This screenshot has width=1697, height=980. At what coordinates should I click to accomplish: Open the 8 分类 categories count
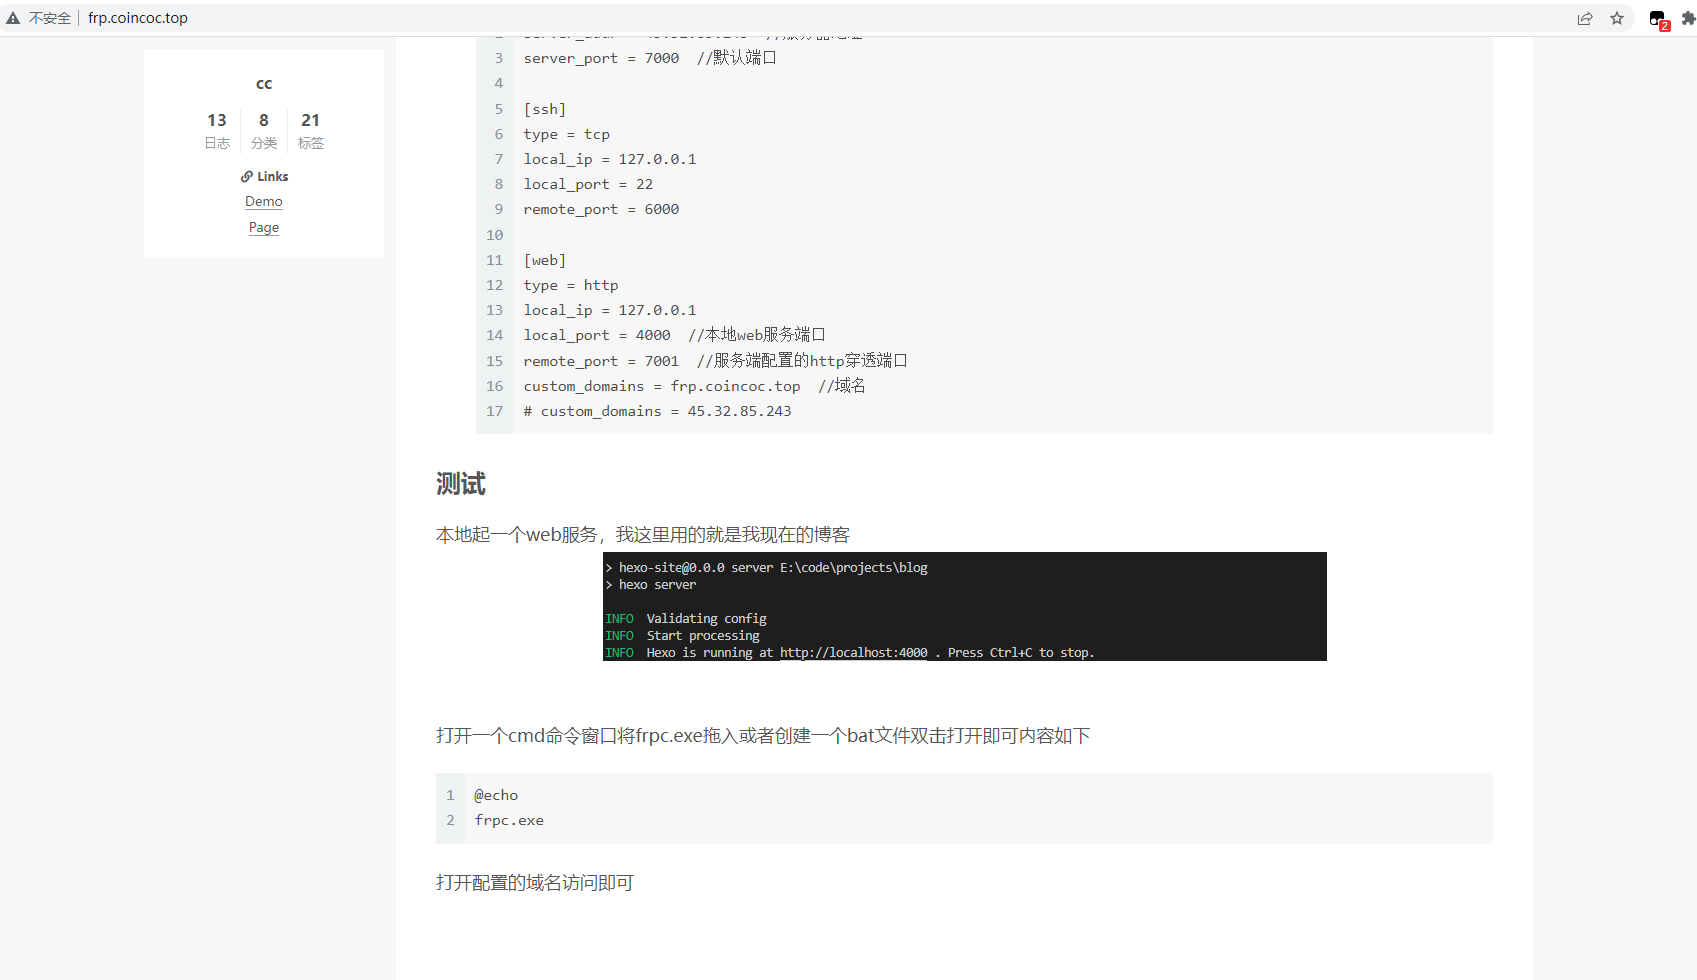(264, 130)
